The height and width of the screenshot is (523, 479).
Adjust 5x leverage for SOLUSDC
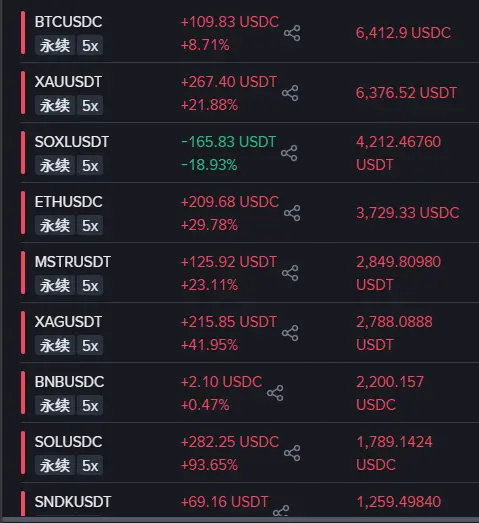tap(90, 465)
